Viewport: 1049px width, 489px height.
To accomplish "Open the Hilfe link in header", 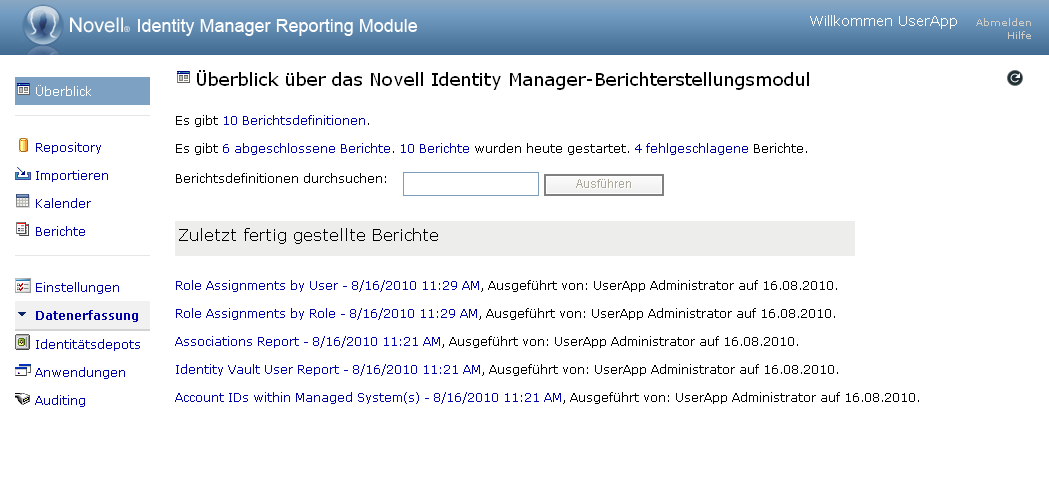I will (x=1019, y=35).
